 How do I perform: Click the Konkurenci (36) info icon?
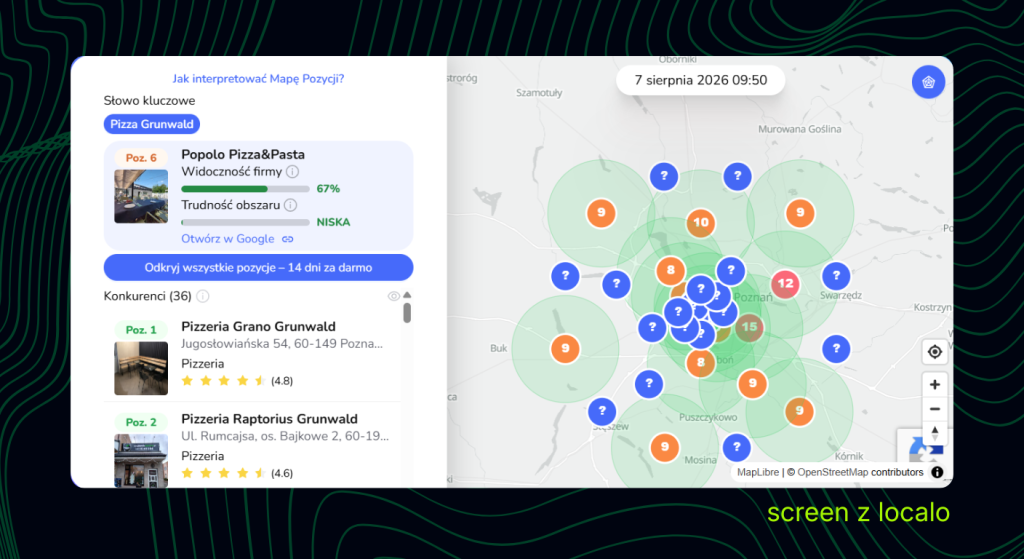pyautogui.click(x=203, y=296)
